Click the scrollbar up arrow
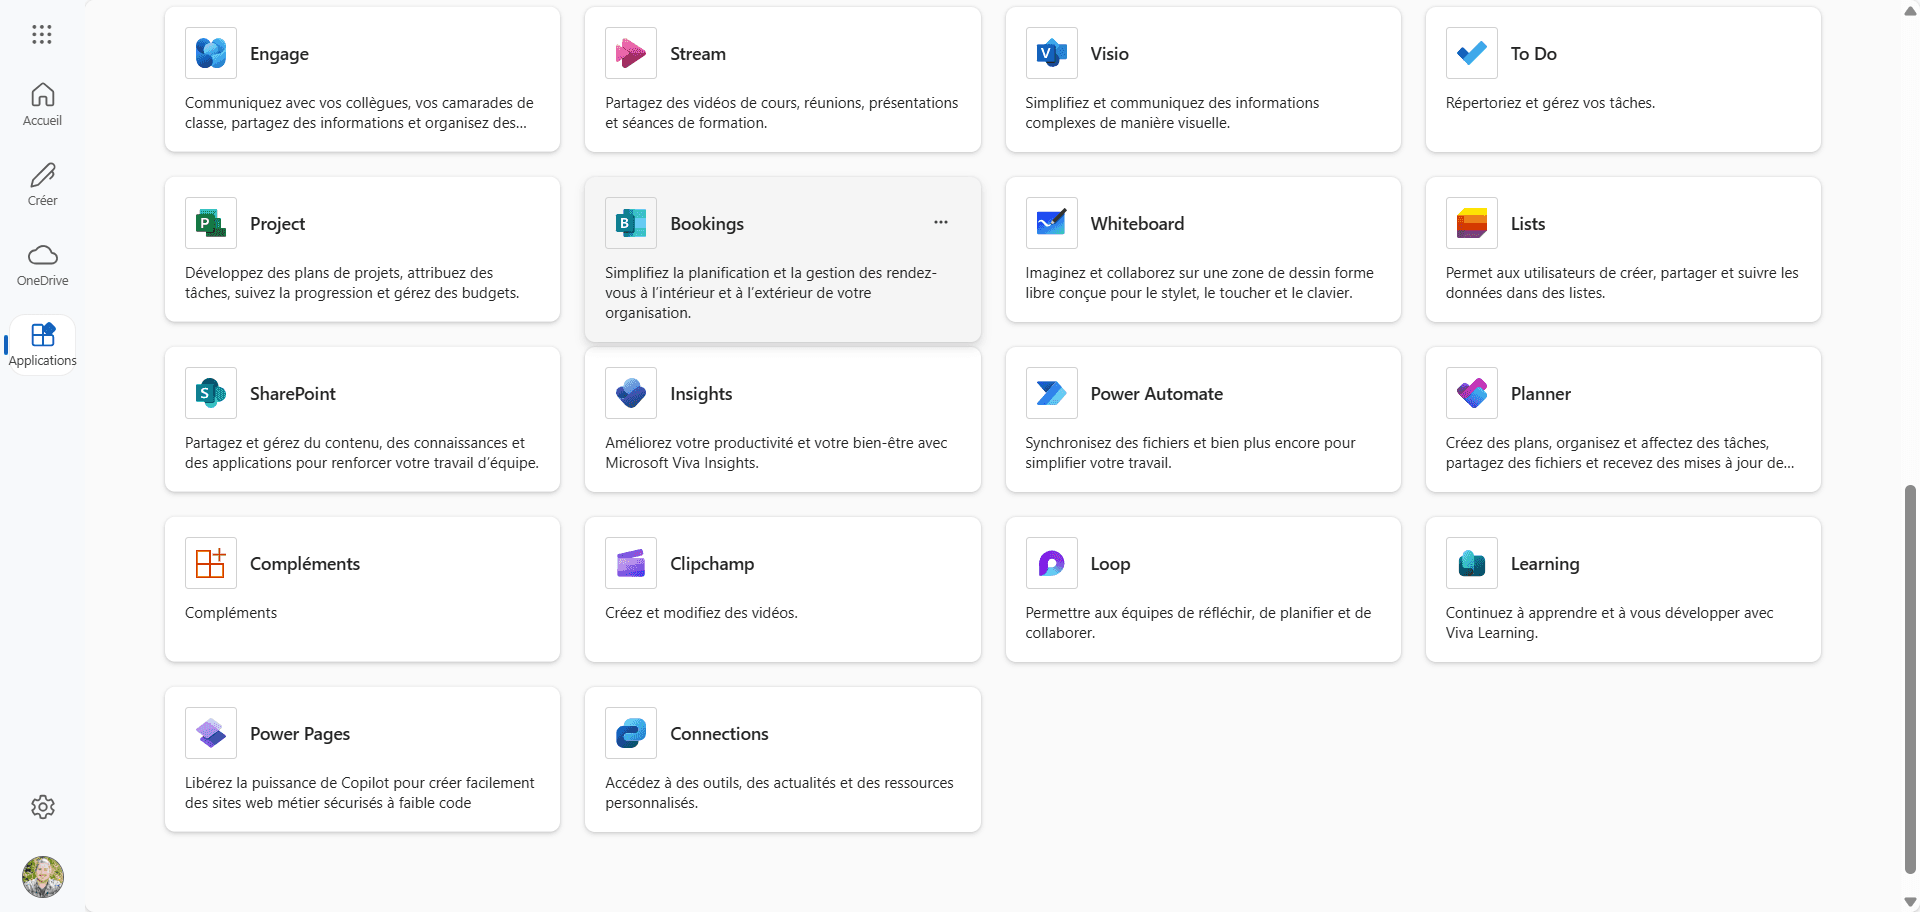Viewport: 1920px width, 912px height. (1910, 10)
